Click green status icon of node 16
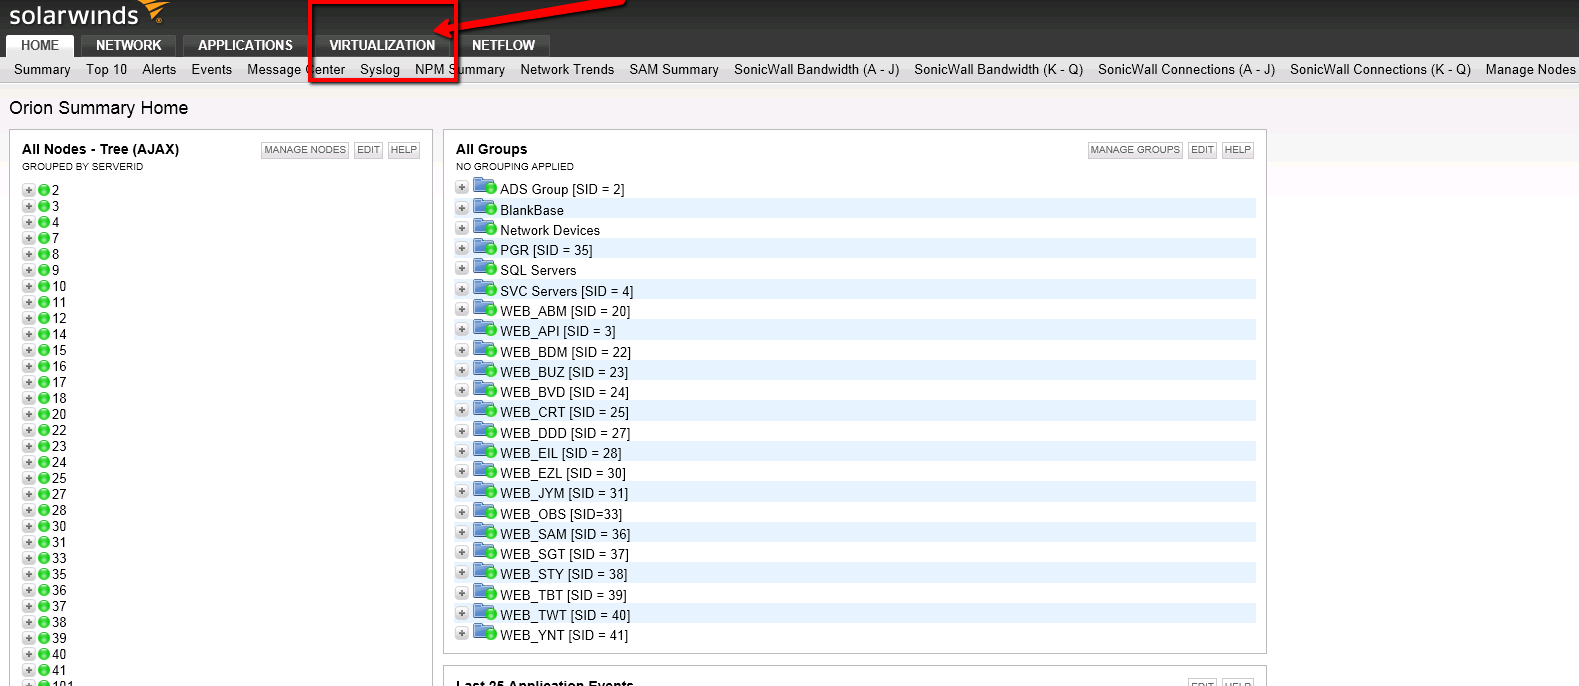The image size is (1579, 686). (x=44, y=366)
